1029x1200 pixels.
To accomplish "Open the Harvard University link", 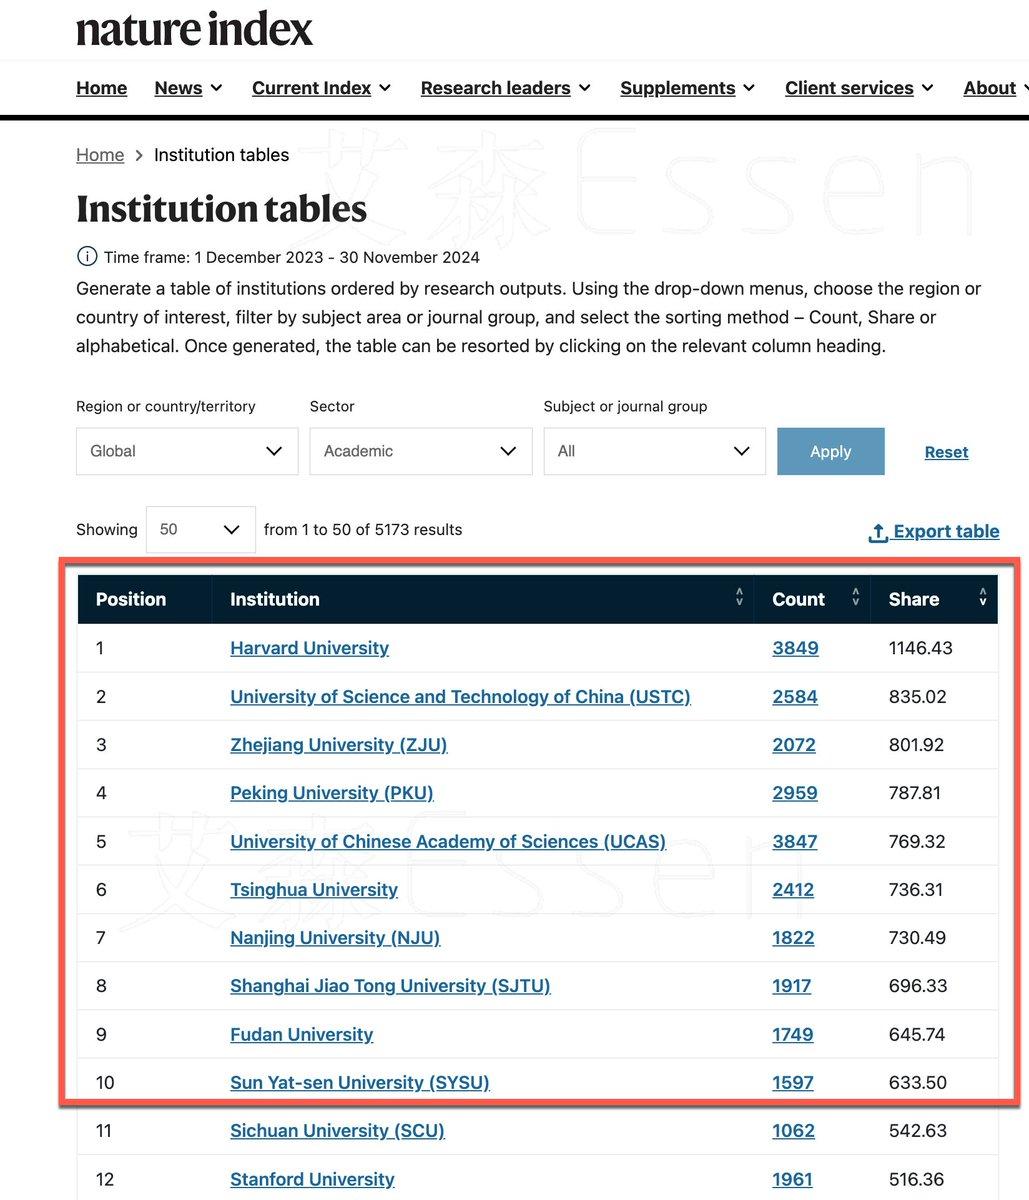I will [x=309, y=648].
